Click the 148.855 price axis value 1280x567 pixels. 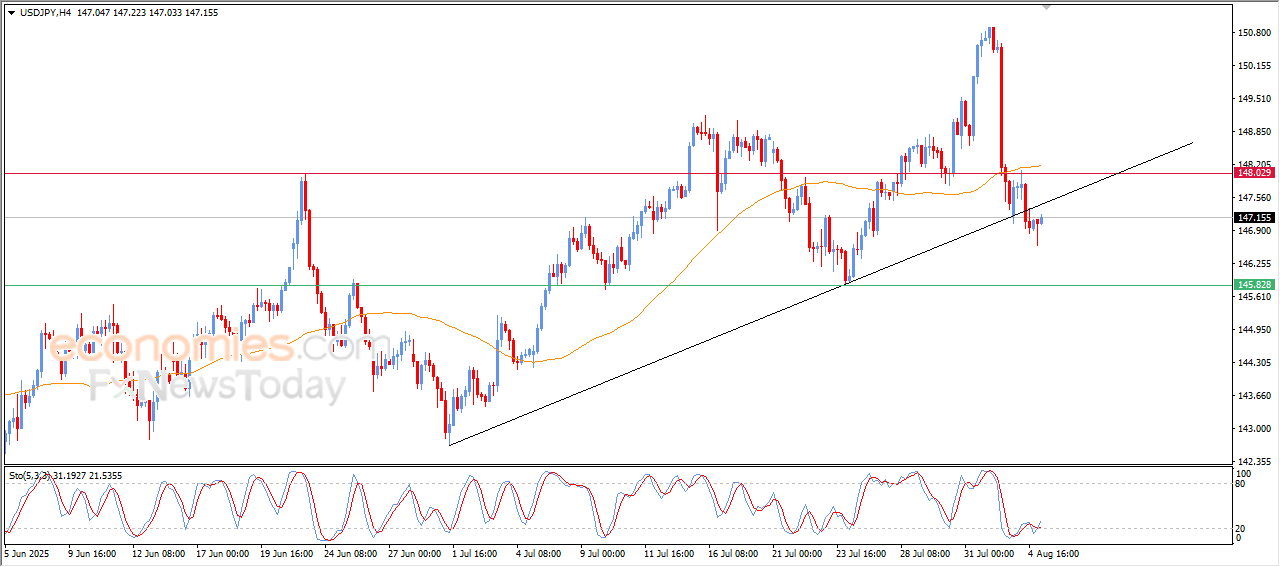point(1254,132)
